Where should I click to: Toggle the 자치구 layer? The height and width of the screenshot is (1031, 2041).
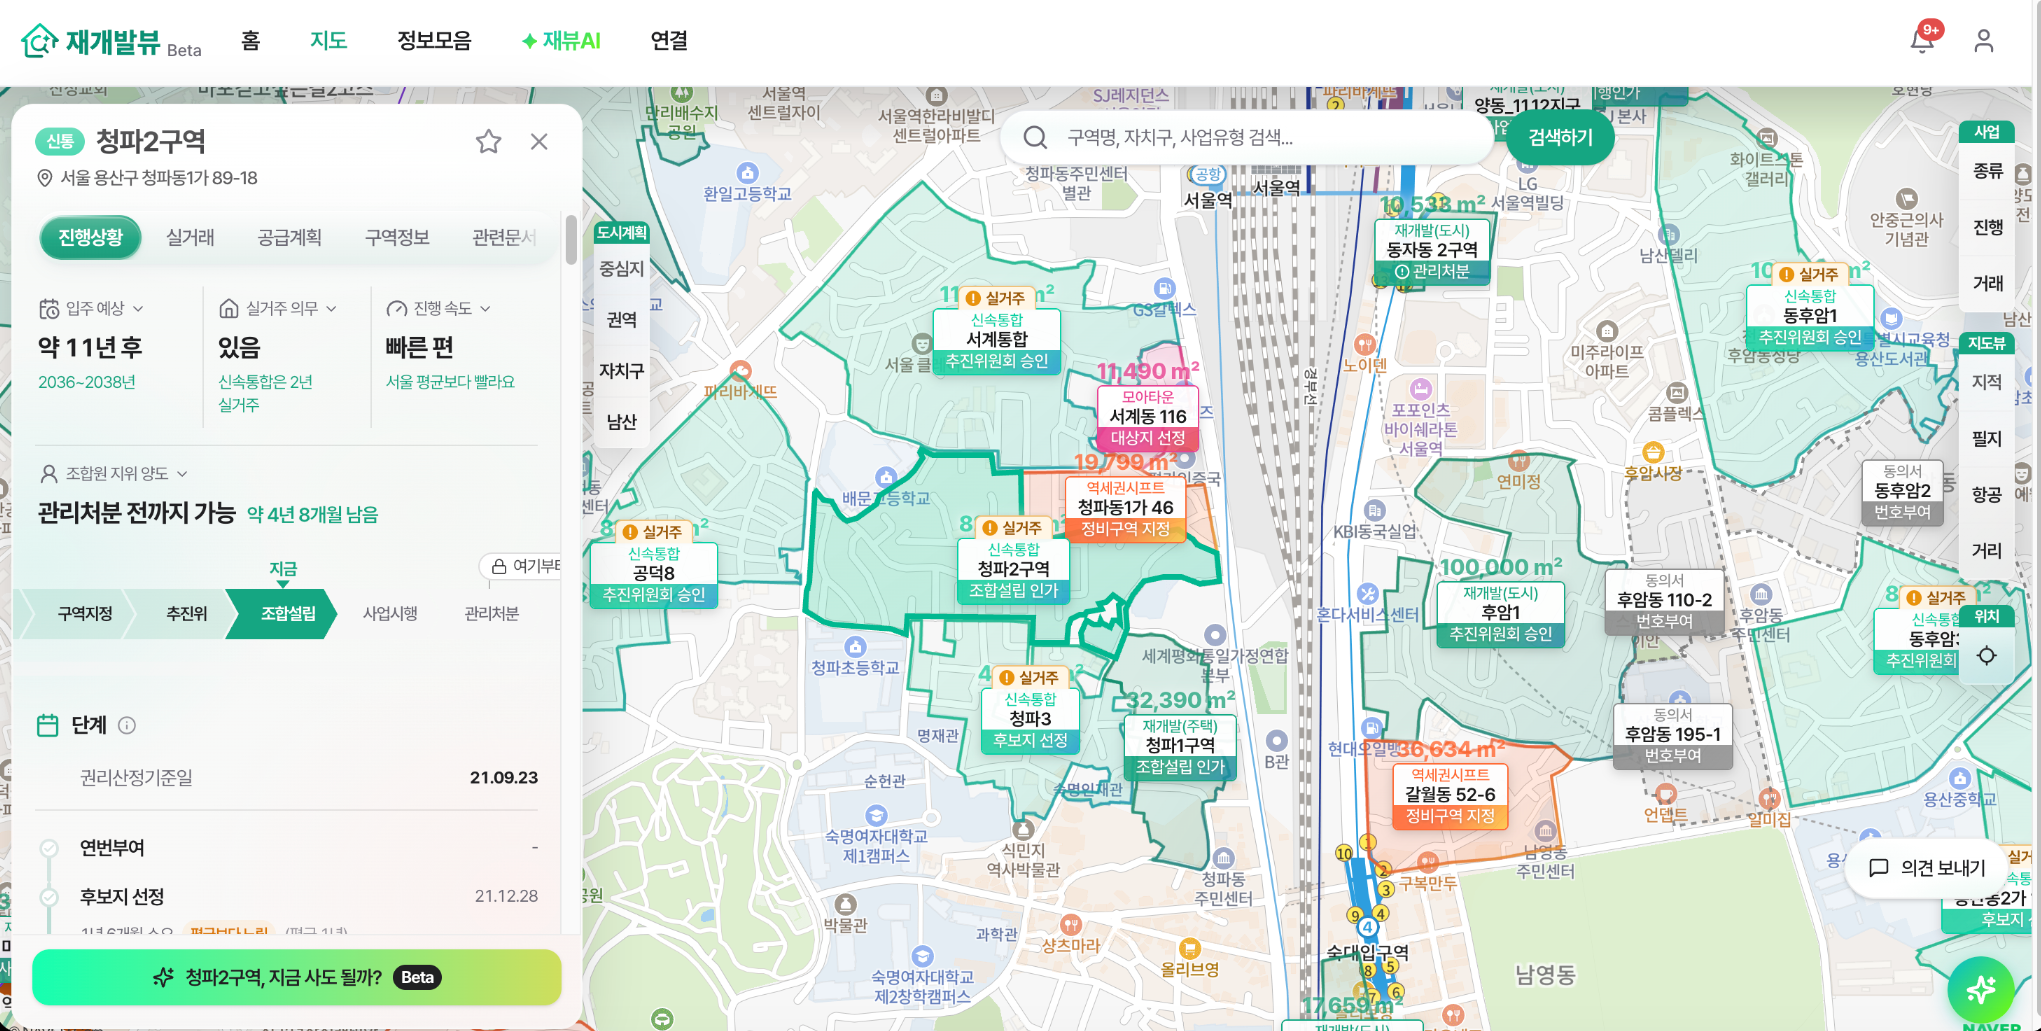[x=621, y=371]
